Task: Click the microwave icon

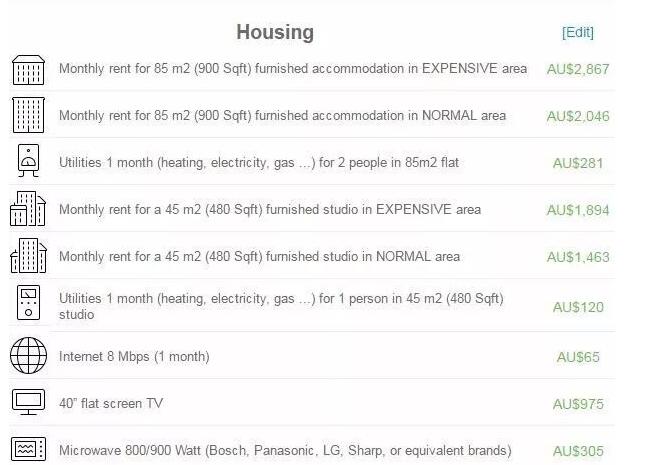Action: point(27,449)
